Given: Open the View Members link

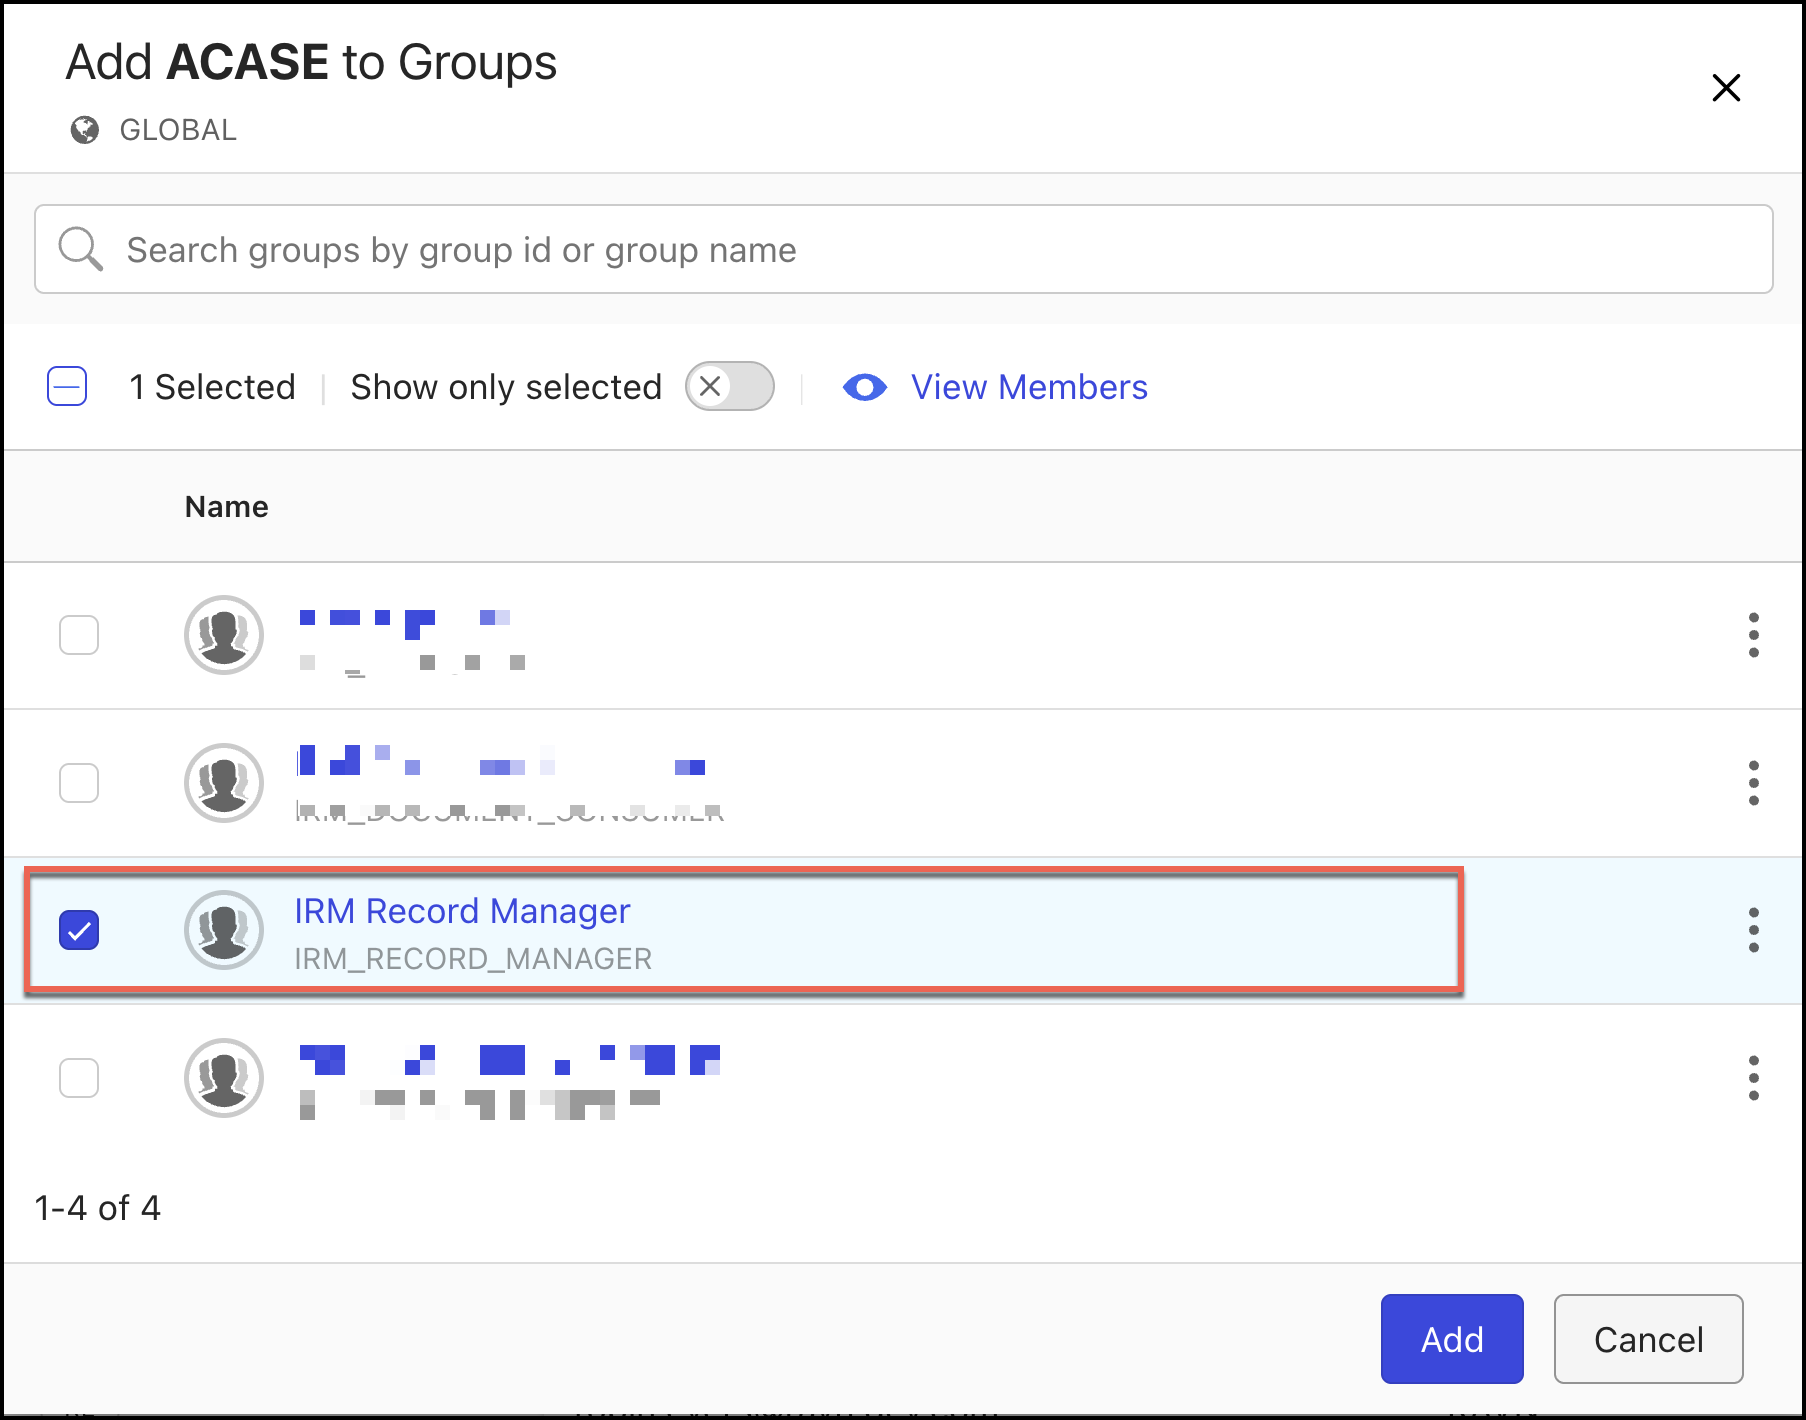Looking at the screenshot, I should click(x=1028, y=387).
